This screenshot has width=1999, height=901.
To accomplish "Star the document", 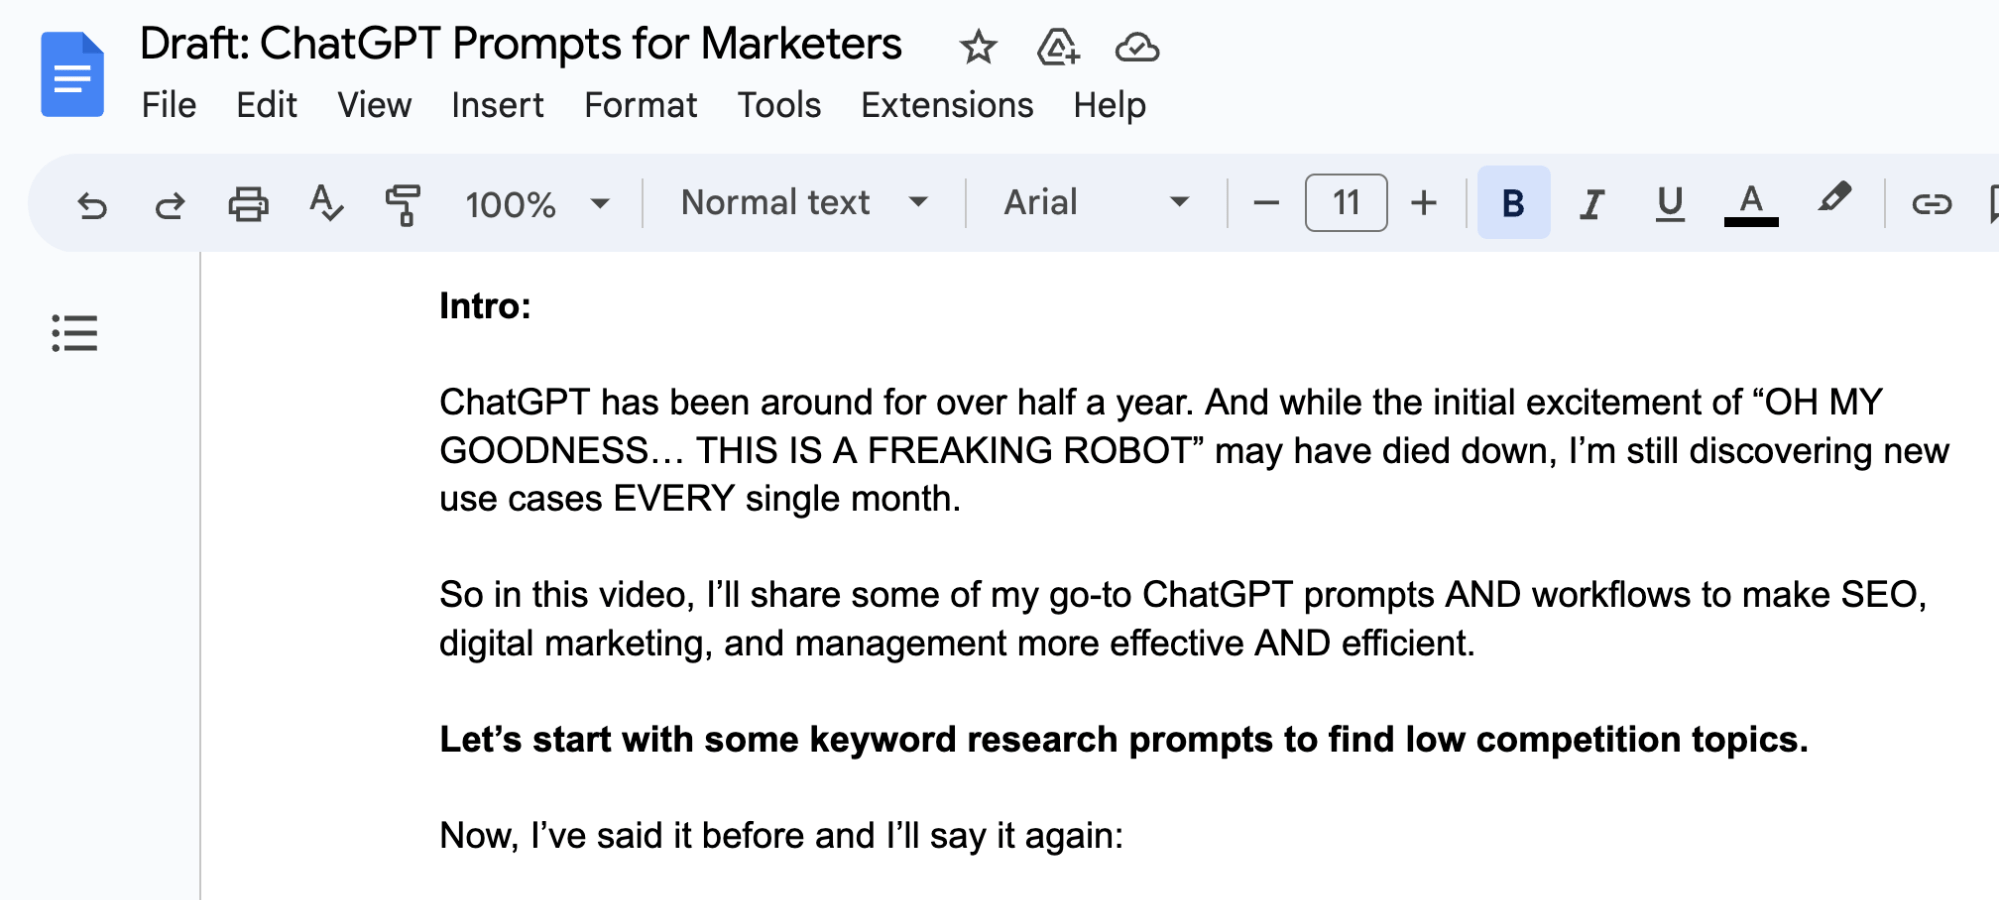I will point(977,46).
